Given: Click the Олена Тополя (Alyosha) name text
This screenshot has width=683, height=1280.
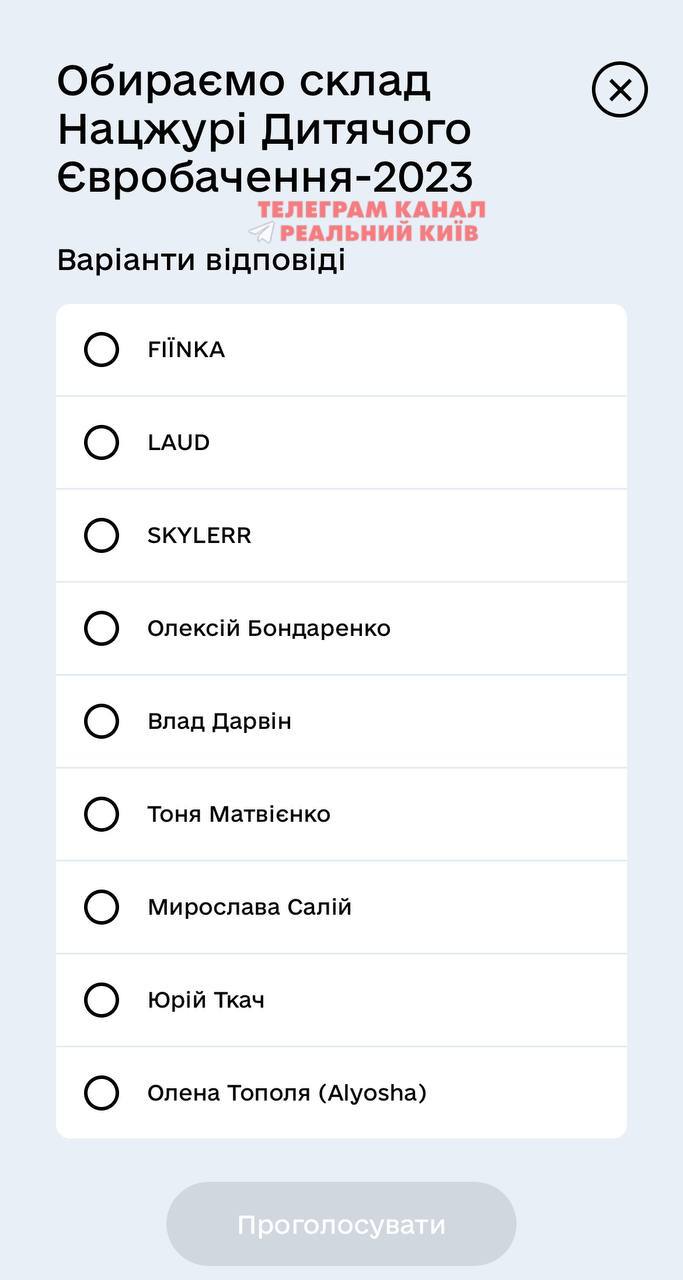Looking at the screenshot, I should (287, 1093).
